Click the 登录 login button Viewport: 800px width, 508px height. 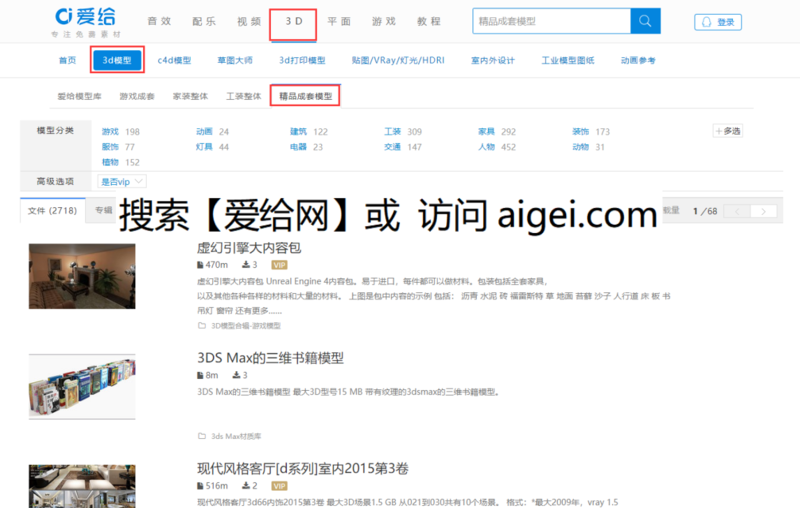[718, 22]
